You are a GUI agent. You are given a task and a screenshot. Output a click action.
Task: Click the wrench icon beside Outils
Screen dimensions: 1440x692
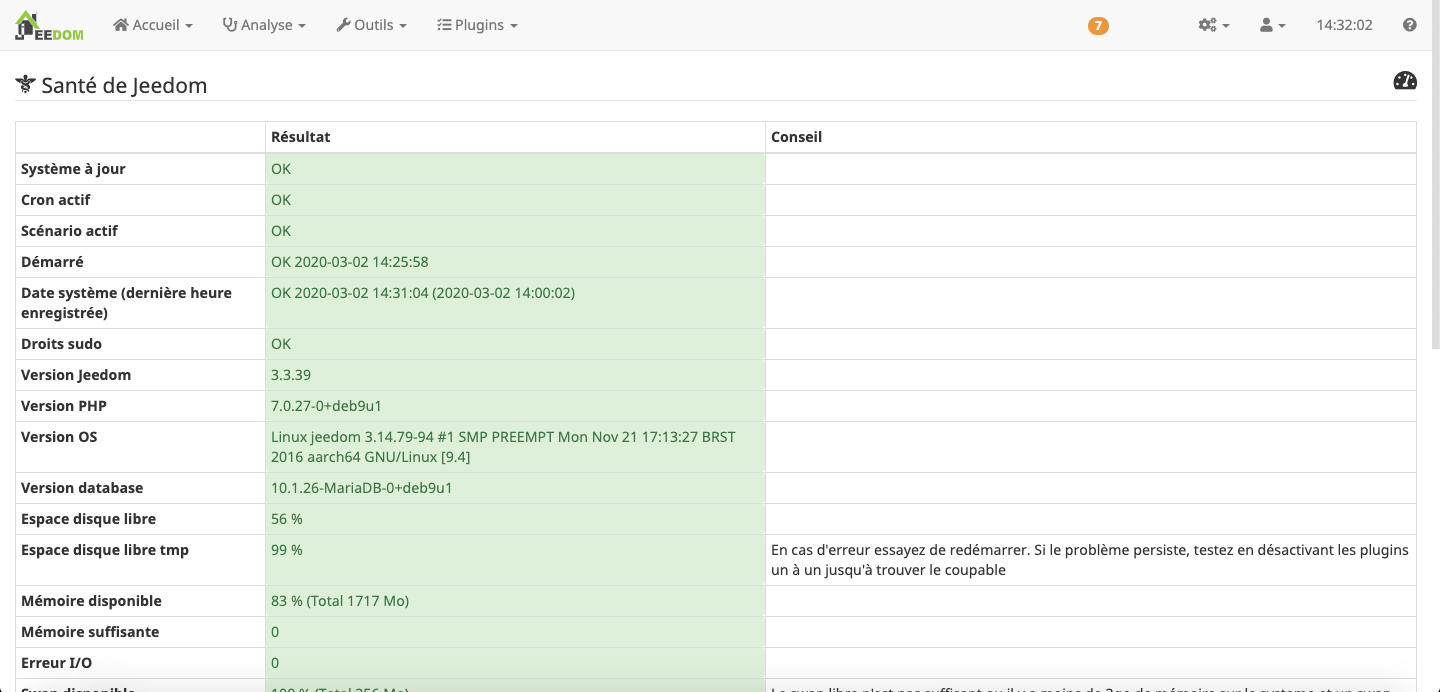(x=343, y=25)
